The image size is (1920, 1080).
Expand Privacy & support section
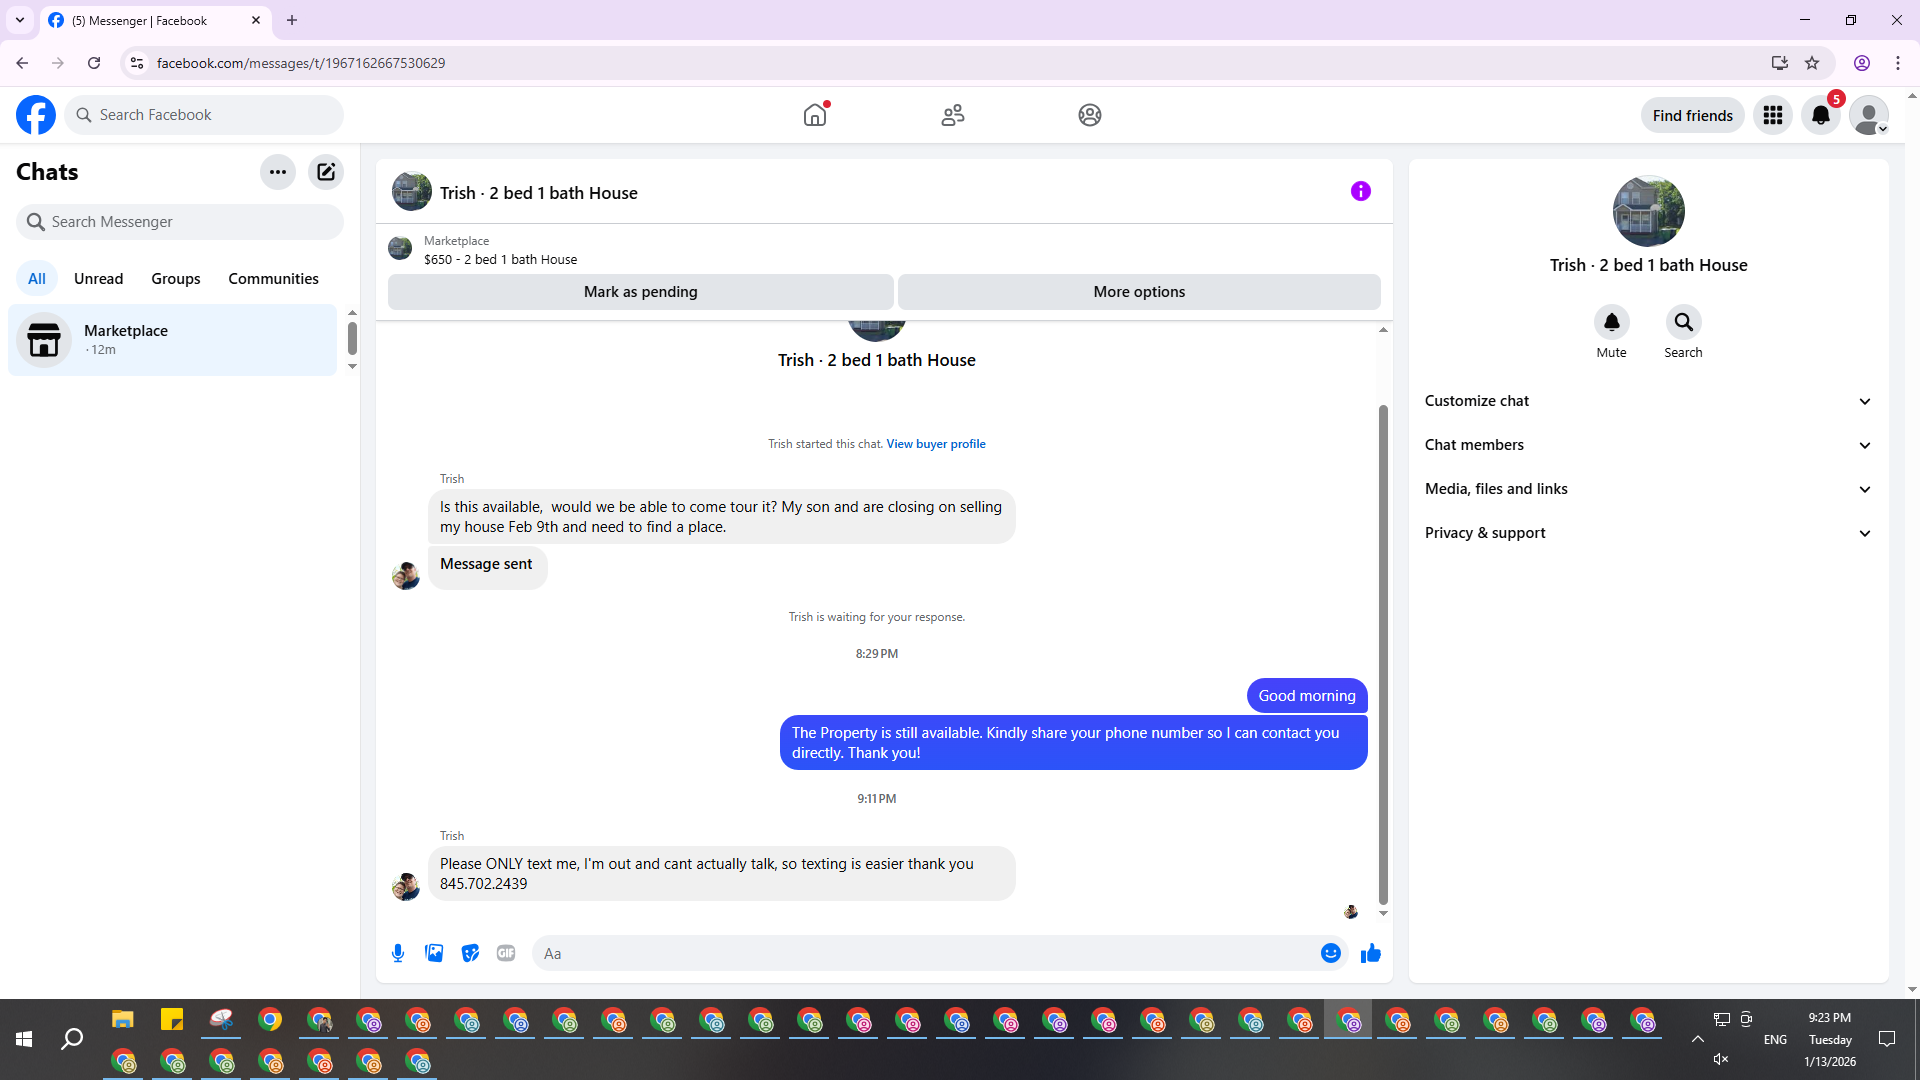pos(1648,533)
